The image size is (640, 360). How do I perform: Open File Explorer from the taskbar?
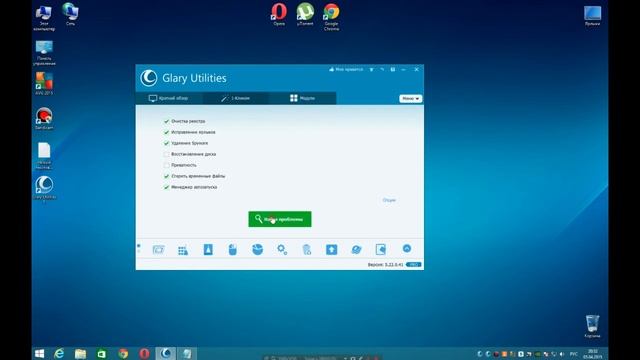80,353
